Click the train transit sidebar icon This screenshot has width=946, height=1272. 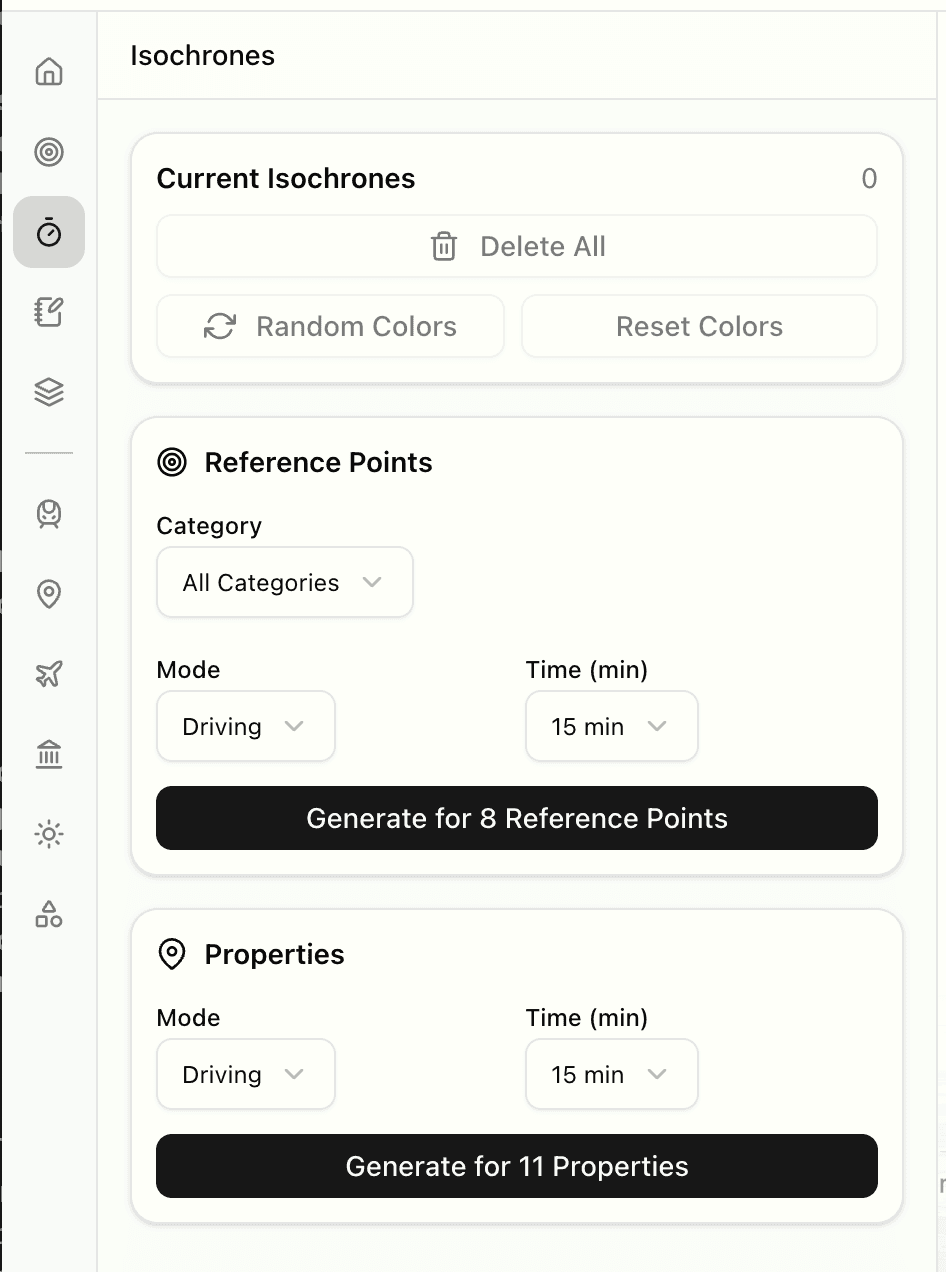point(48,514)
